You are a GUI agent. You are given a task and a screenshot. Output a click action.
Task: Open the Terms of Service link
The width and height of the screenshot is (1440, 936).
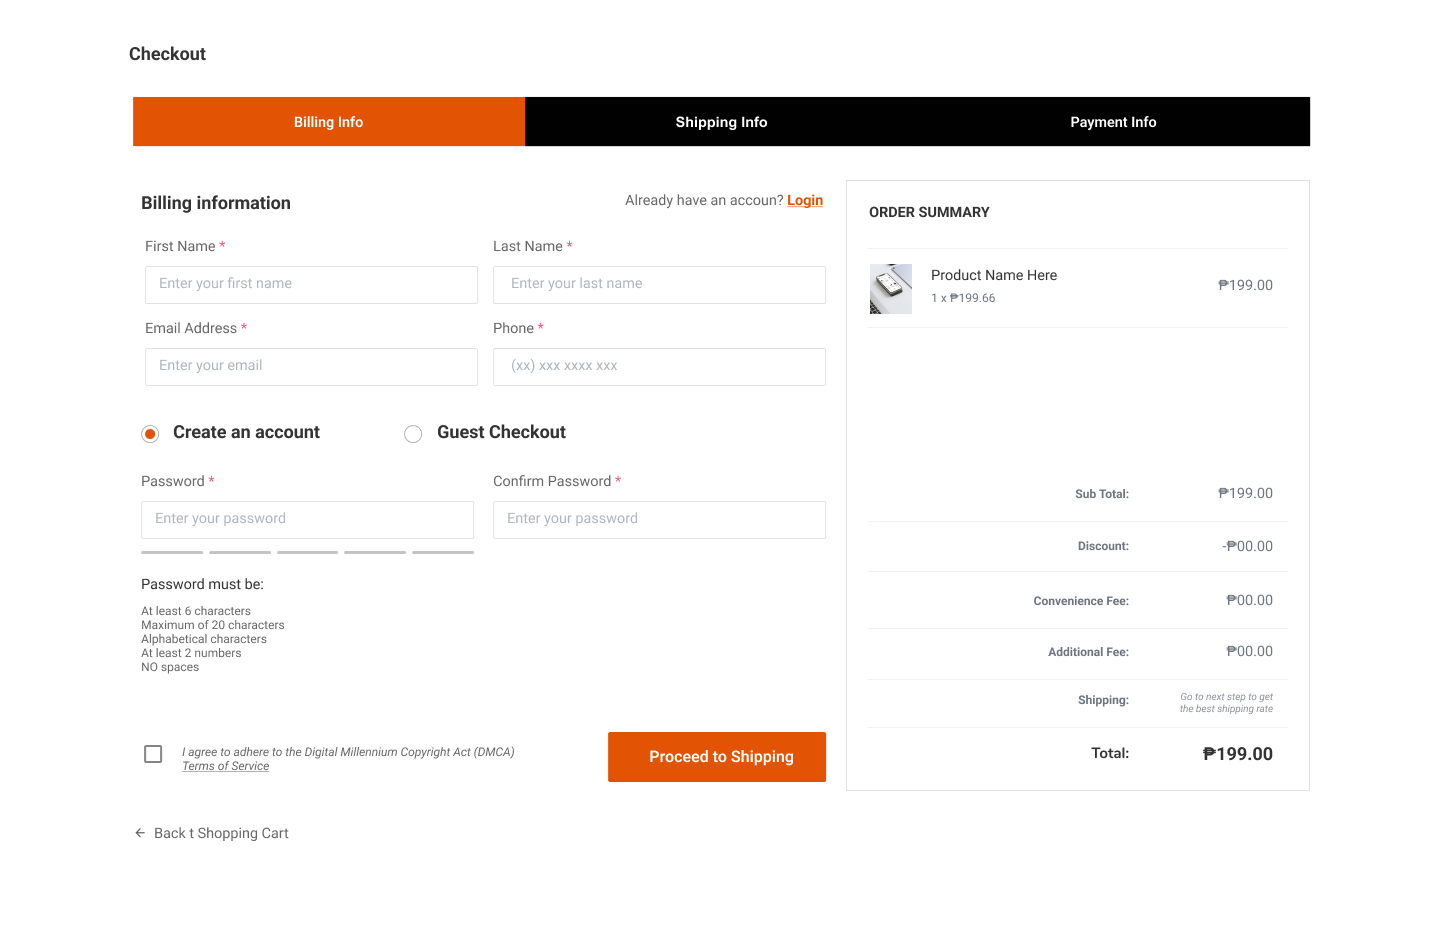(226, 766)
